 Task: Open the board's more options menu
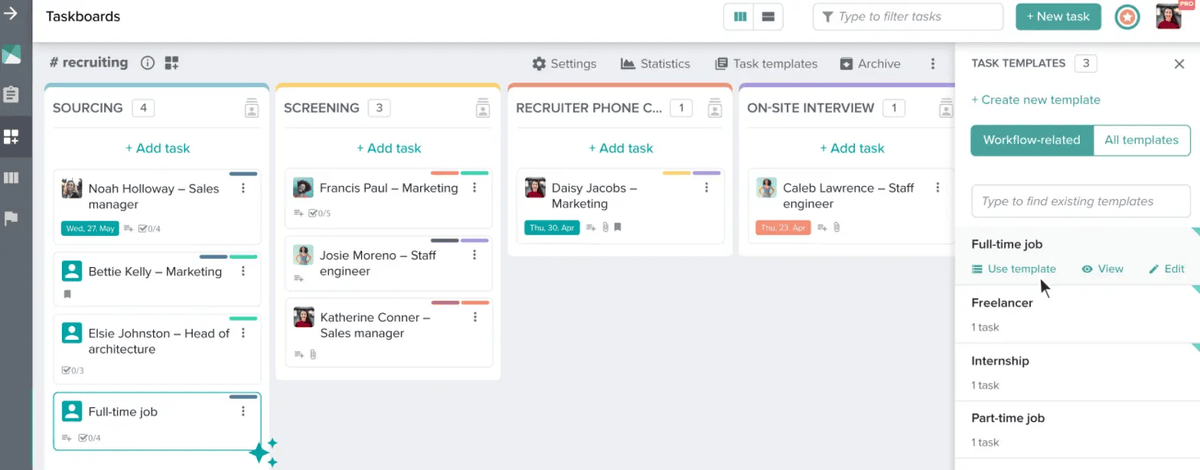[x=933, y=64]
